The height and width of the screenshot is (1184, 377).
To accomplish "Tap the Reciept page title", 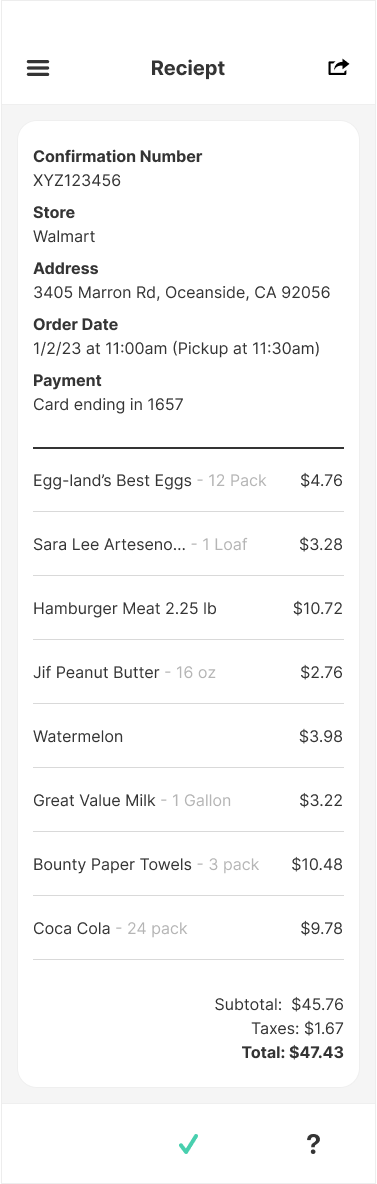I will (188, 68).
